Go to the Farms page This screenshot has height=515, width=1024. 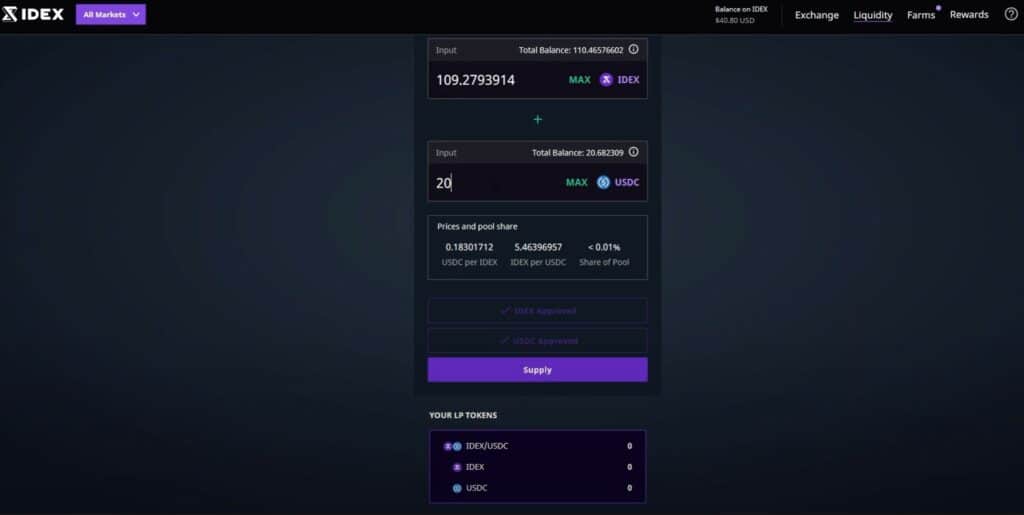[920, 15]
